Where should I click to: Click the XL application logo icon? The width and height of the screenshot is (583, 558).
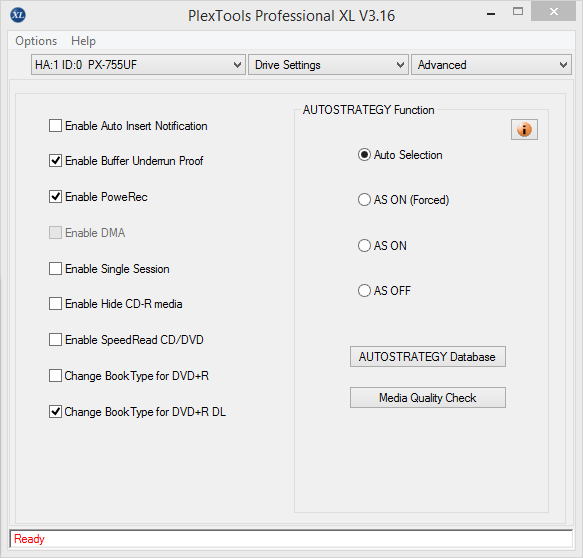(x=17, y=15)
